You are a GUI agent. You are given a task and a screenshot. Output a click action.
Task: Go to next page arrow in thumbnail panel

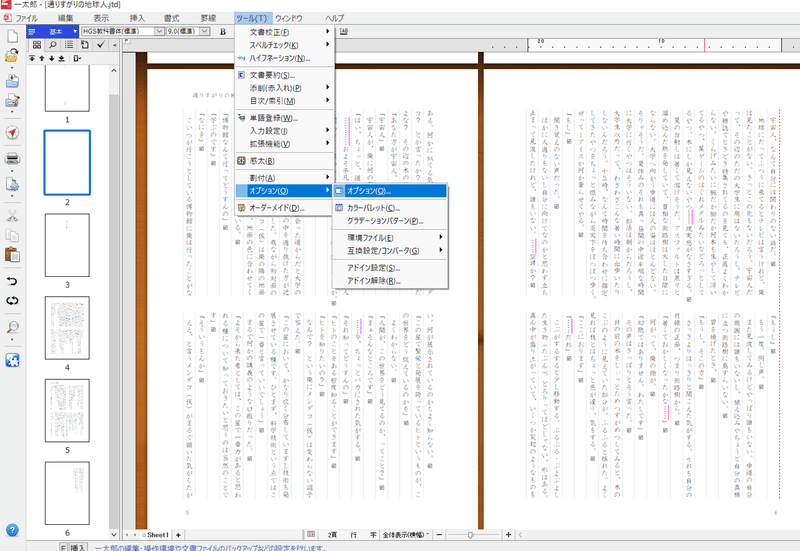(52, 58)
